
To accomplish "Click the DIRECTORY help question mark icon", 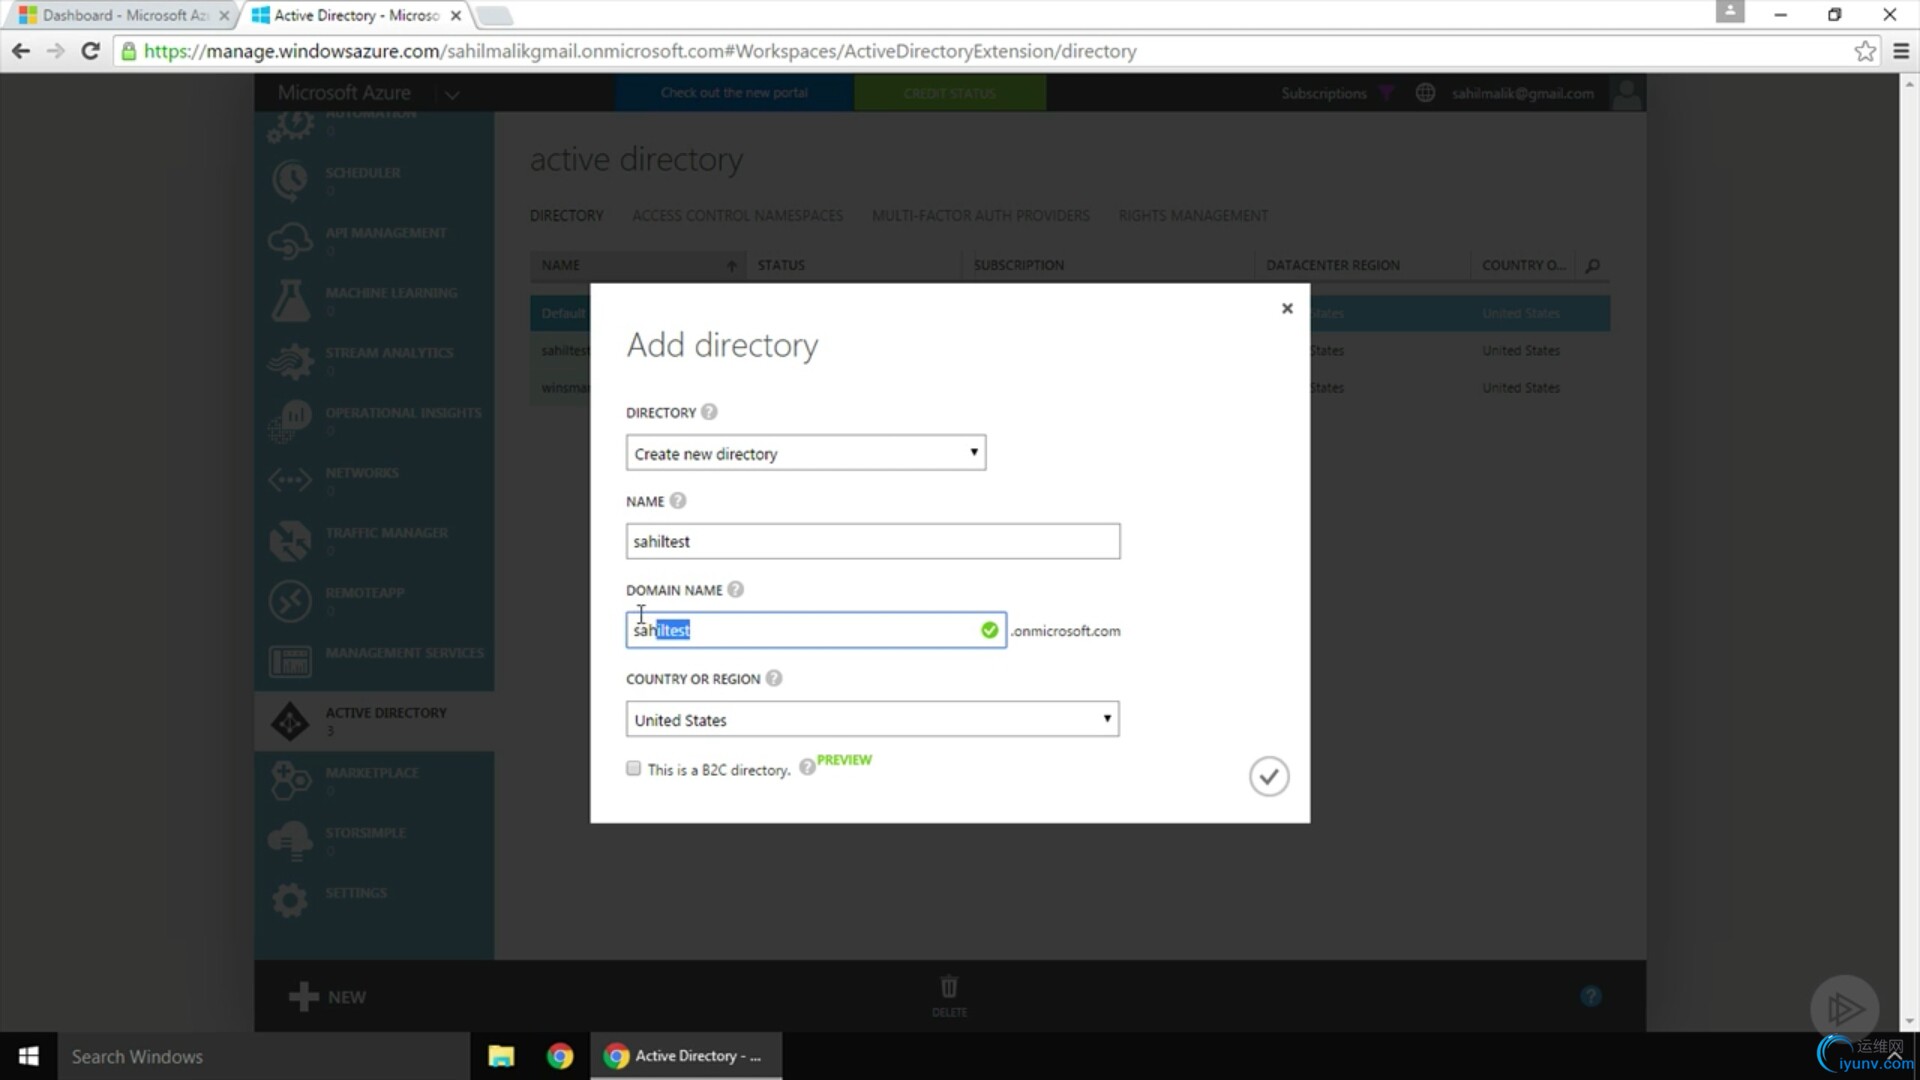I will click(709, 412).
